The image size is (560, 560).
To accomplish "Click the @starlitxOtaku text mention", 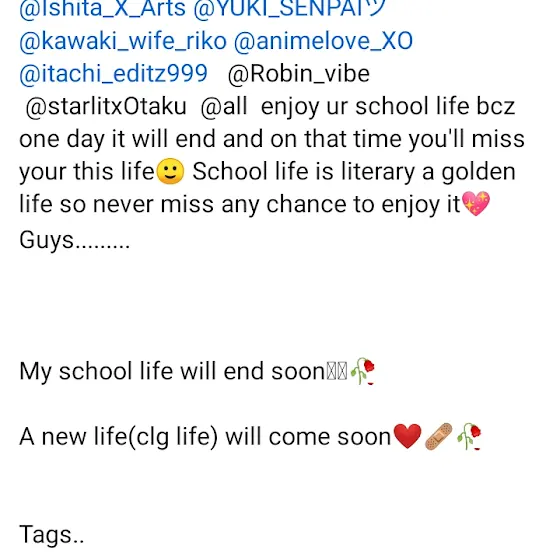I will pos(106,107).
